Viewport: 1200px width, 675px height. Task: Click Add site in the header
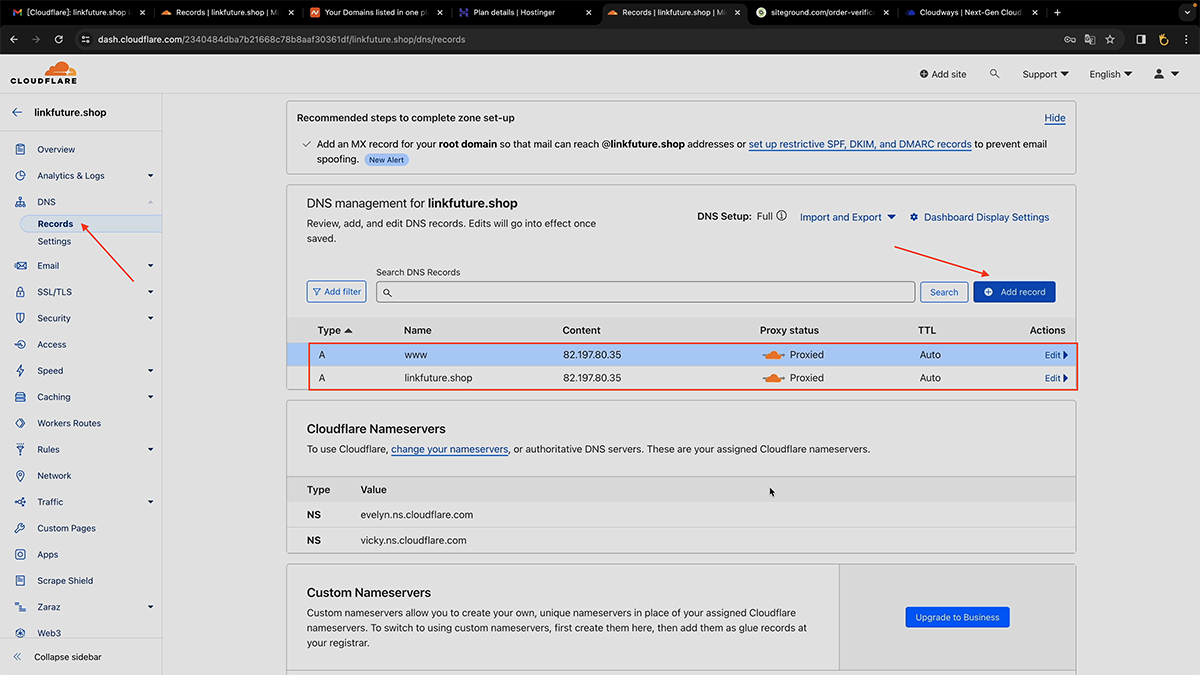tap(943, 74)
